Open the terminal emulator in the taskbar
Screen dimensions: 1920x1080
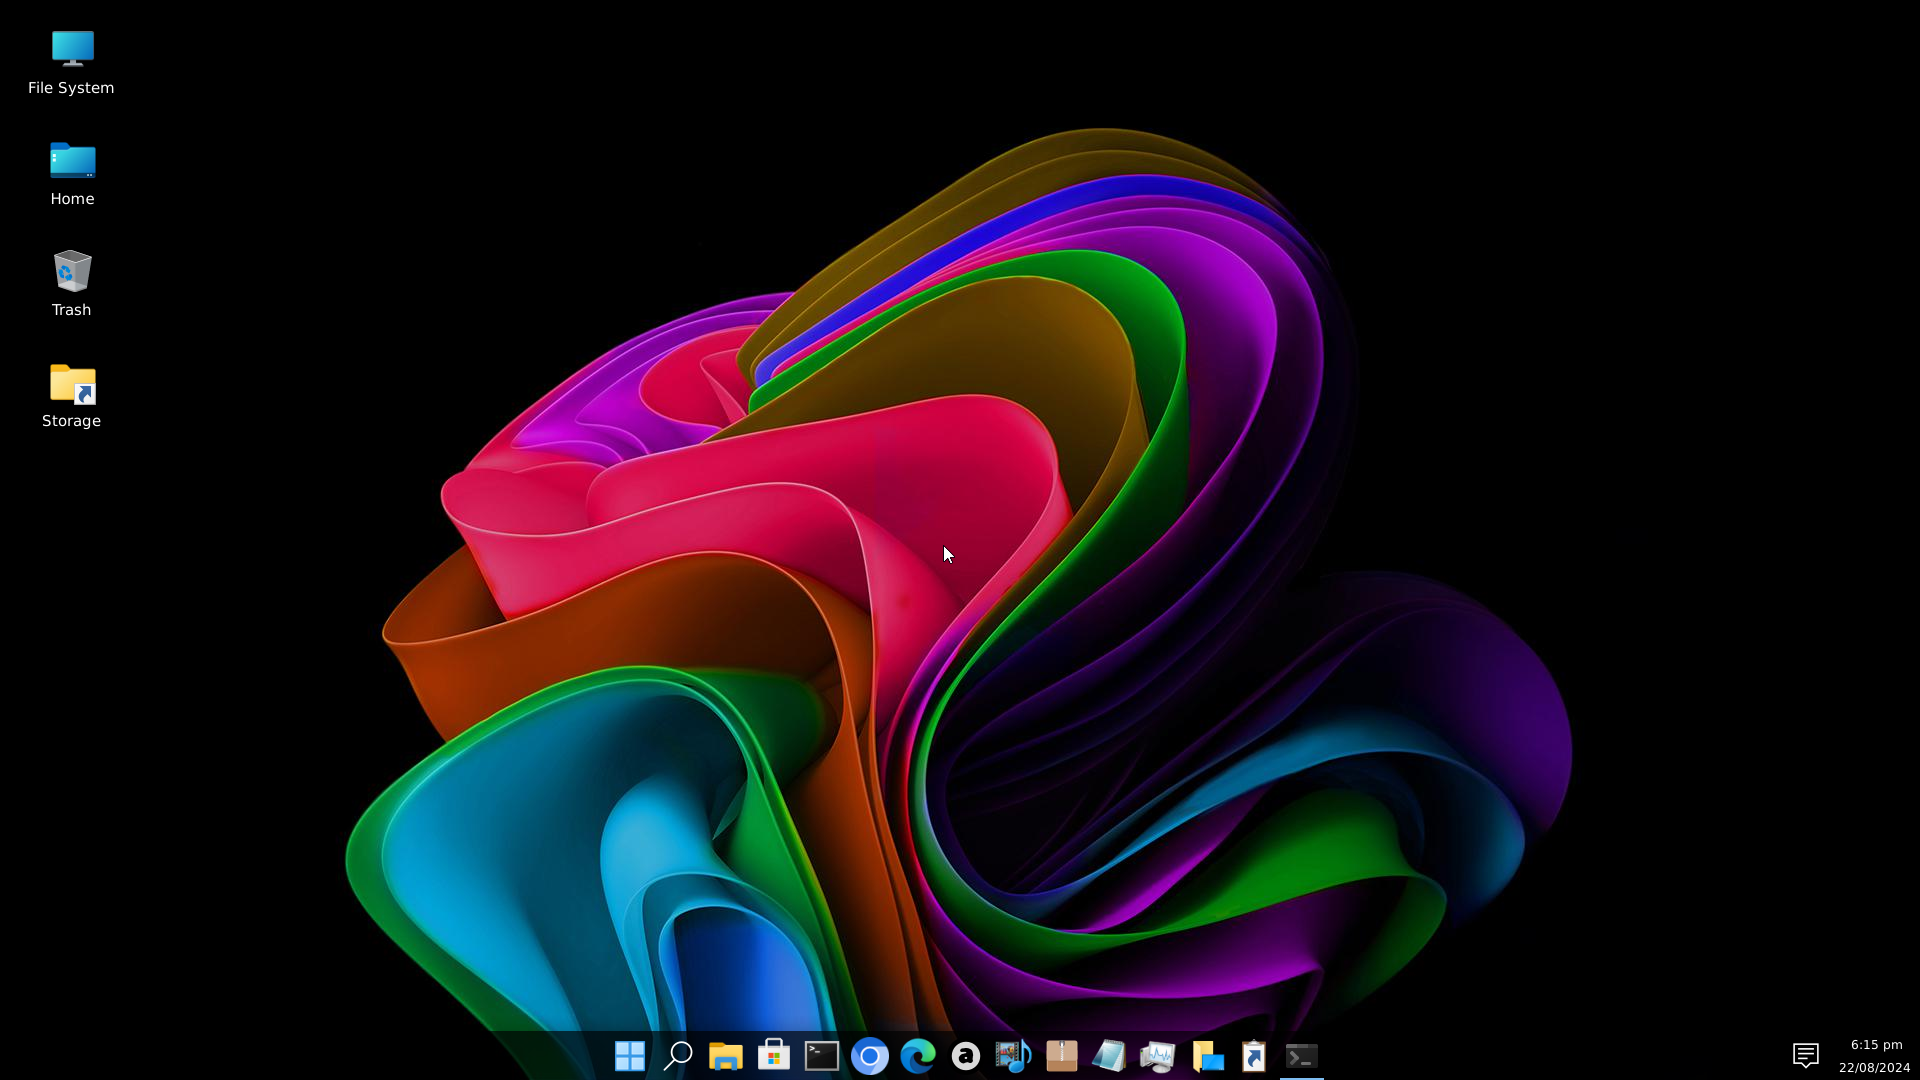pyautogui.click(x=821, y=1055)
